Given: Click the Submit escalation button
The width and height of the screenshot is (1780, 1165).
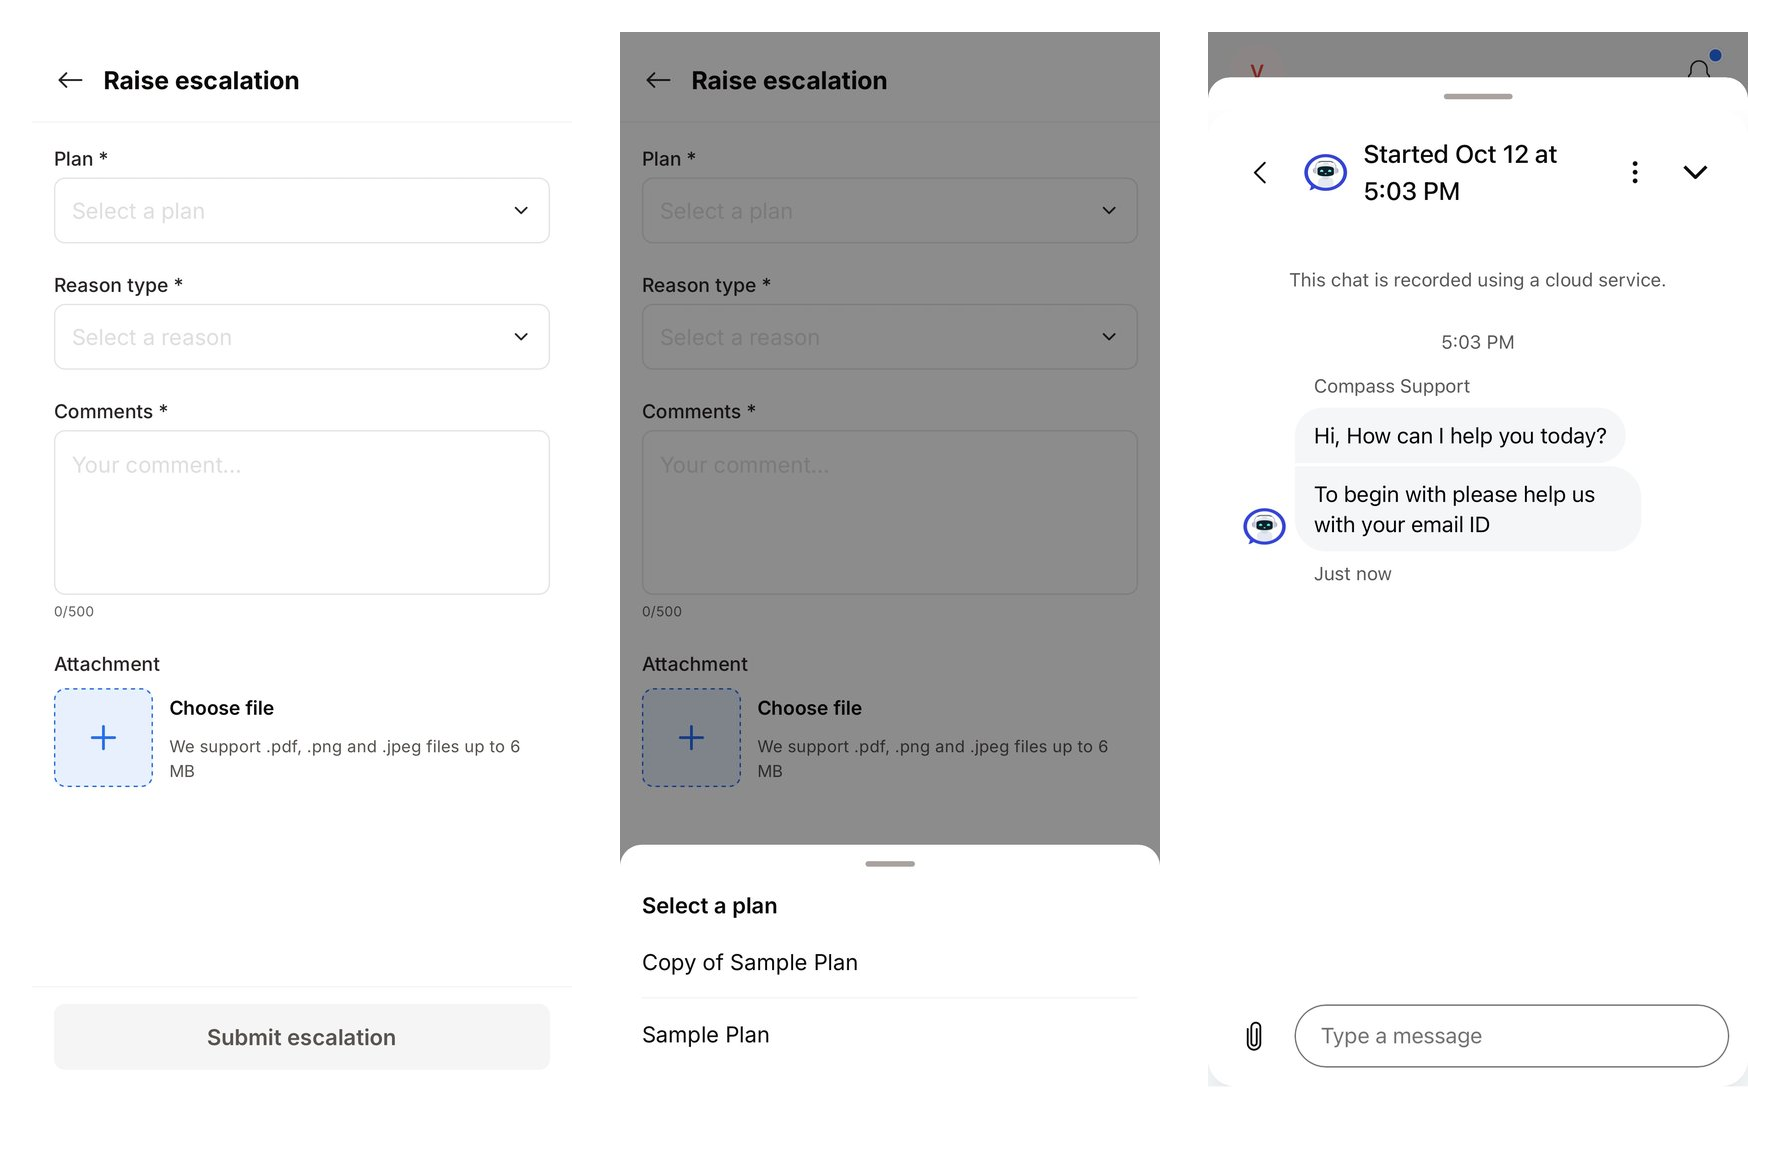Looking at the screenshot, I should (x=302, y=1037).
